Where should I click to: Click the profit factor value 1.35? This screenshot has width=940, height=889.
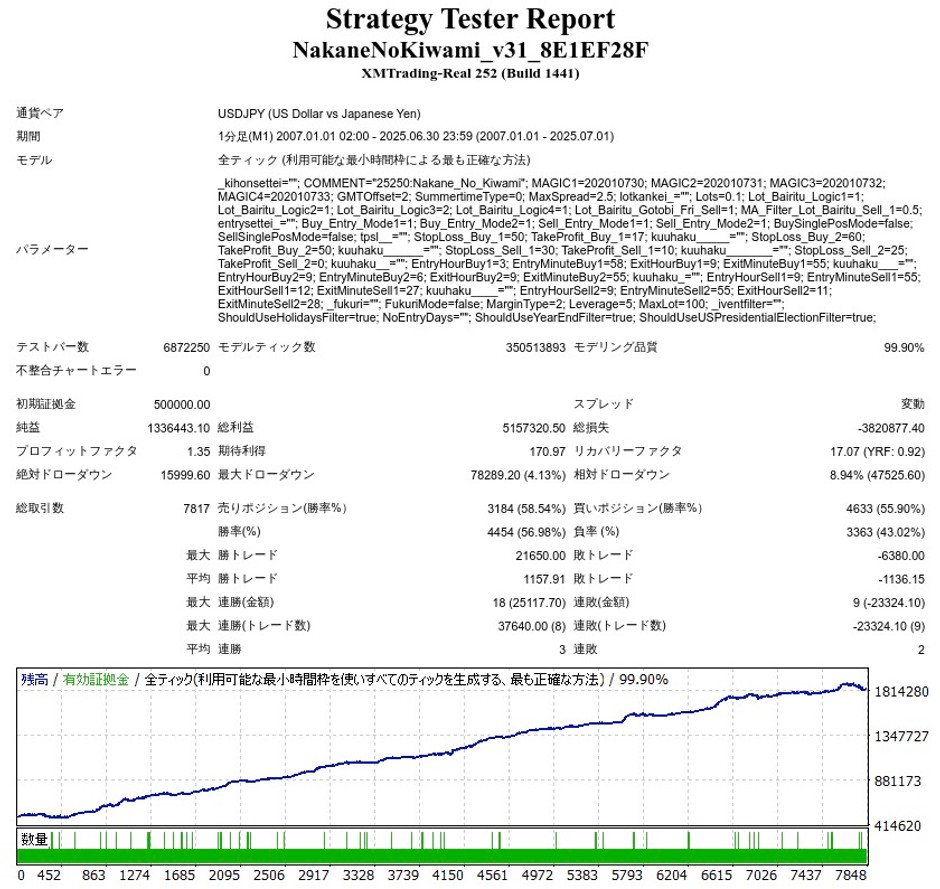(x=198, y=451)
